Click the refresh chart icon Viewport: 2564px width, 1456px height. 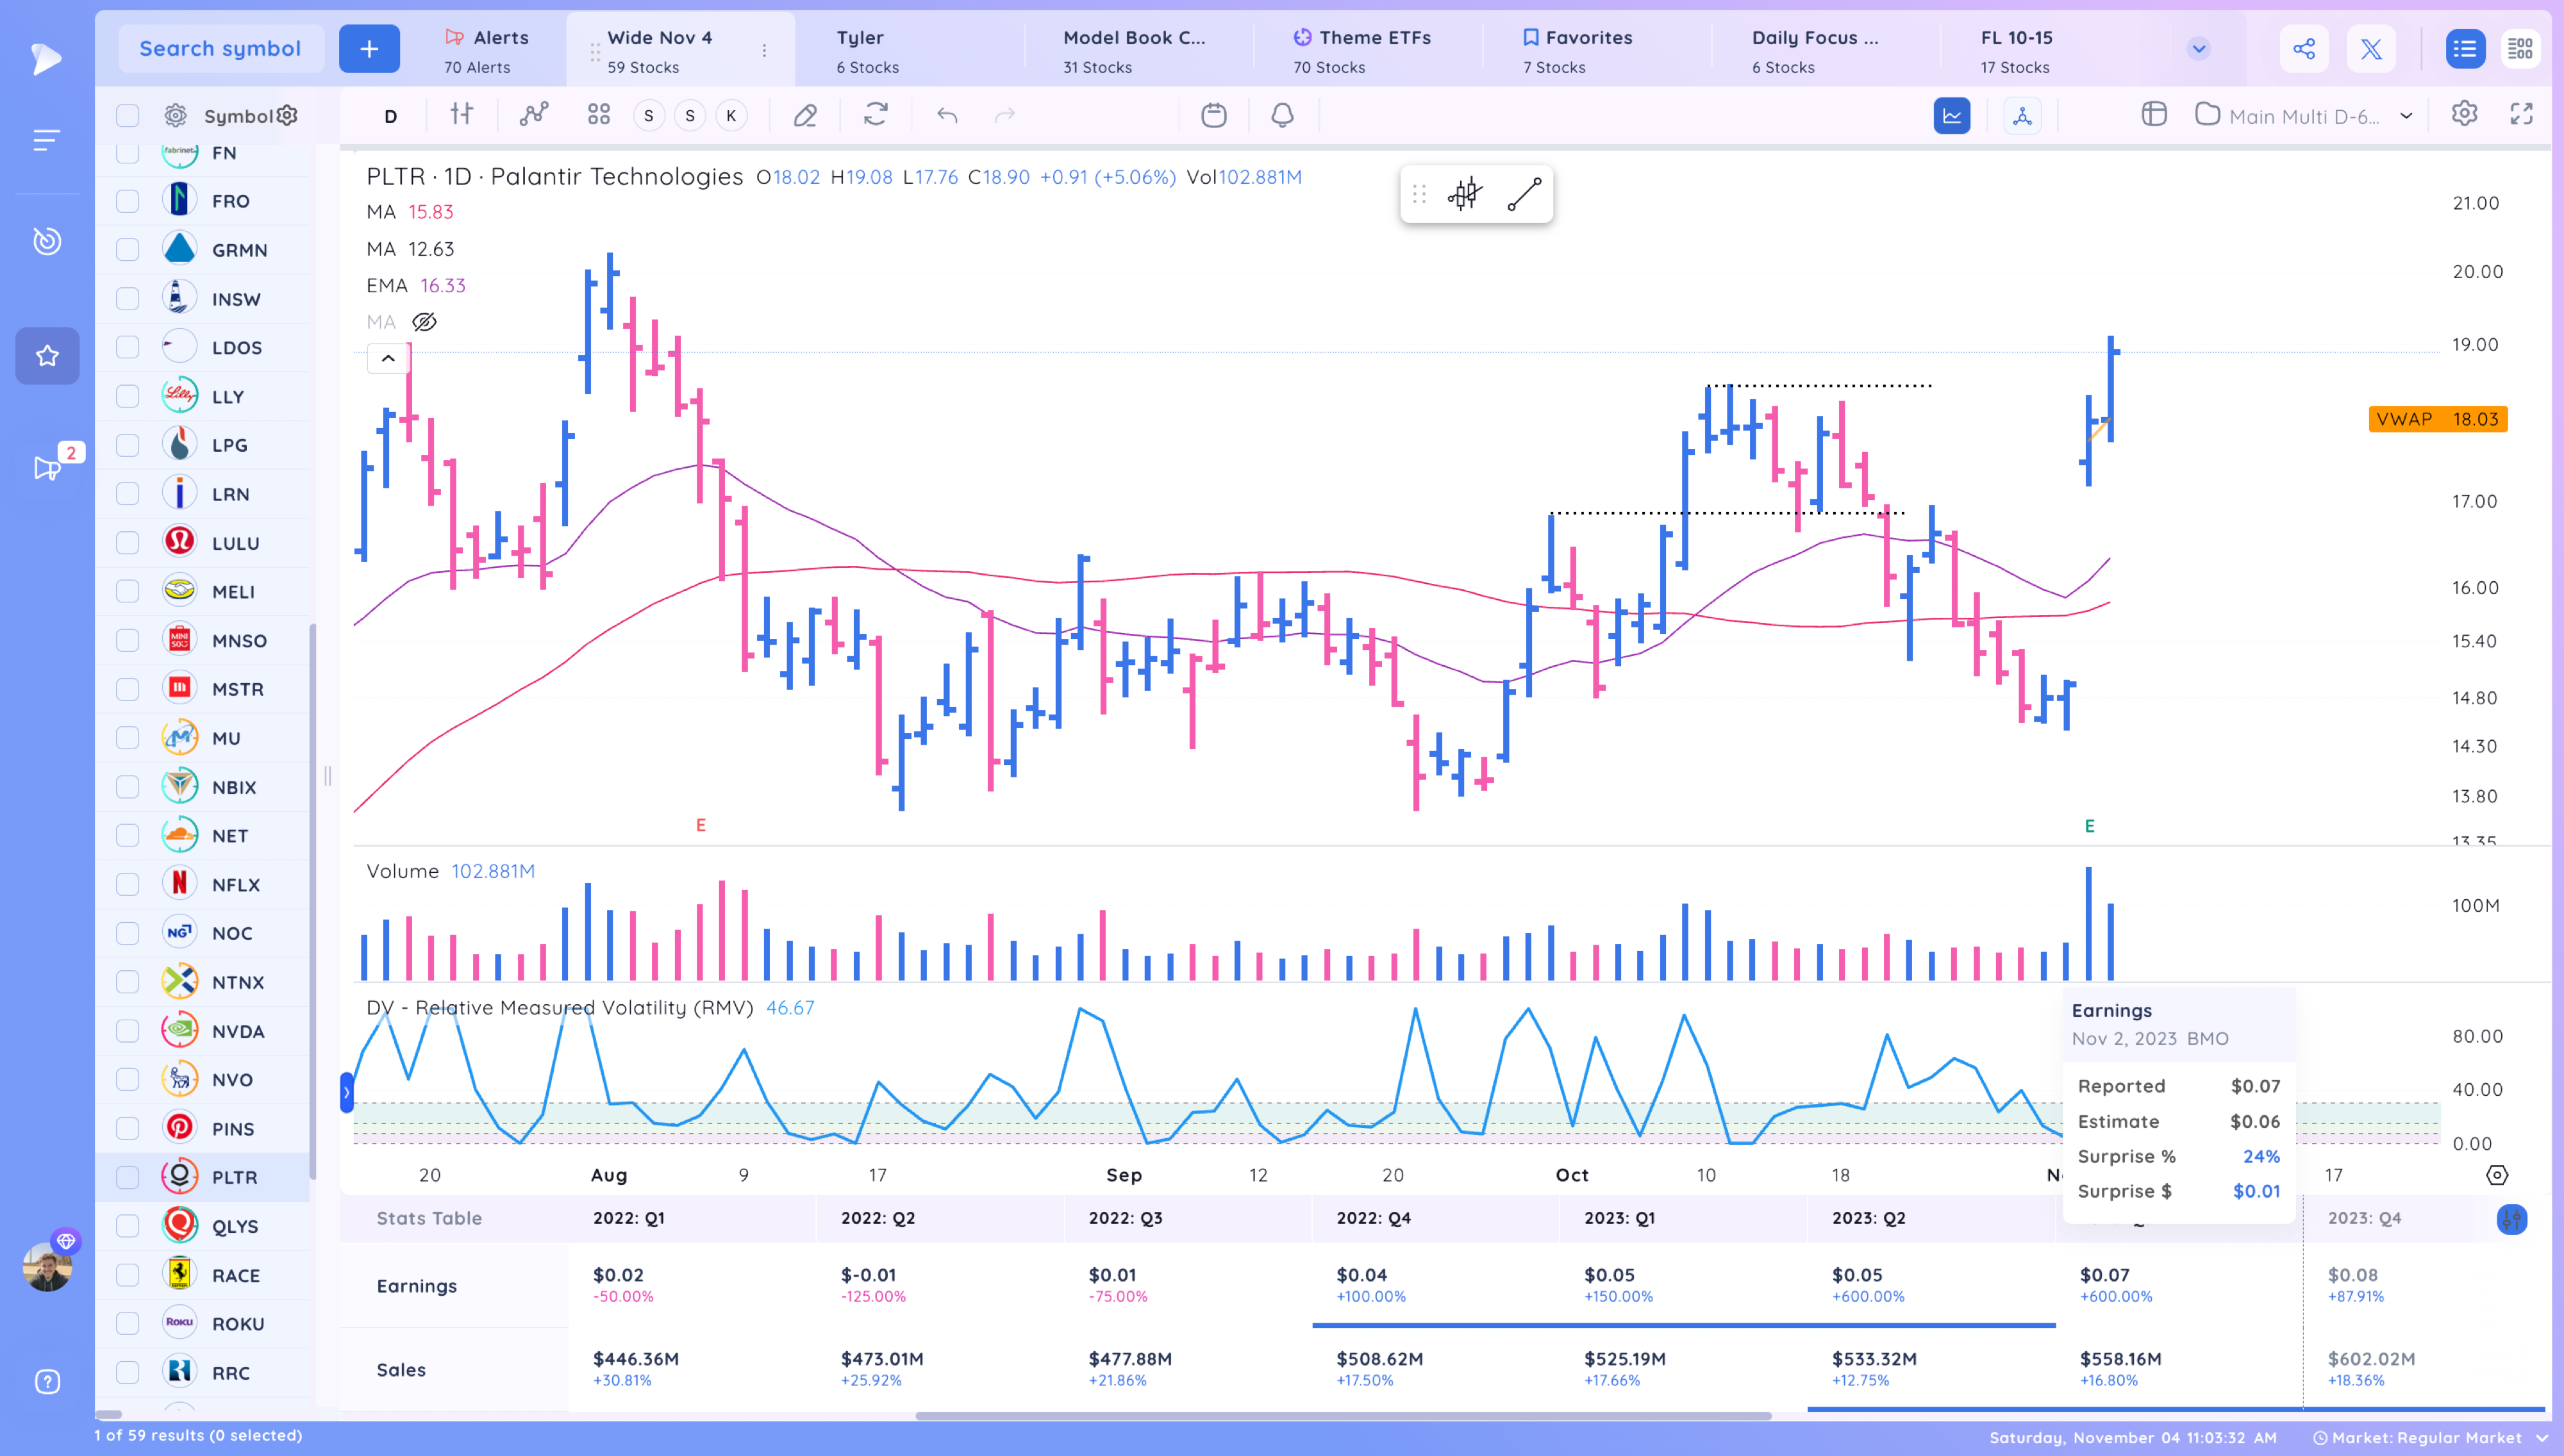[x=876, y=115]
